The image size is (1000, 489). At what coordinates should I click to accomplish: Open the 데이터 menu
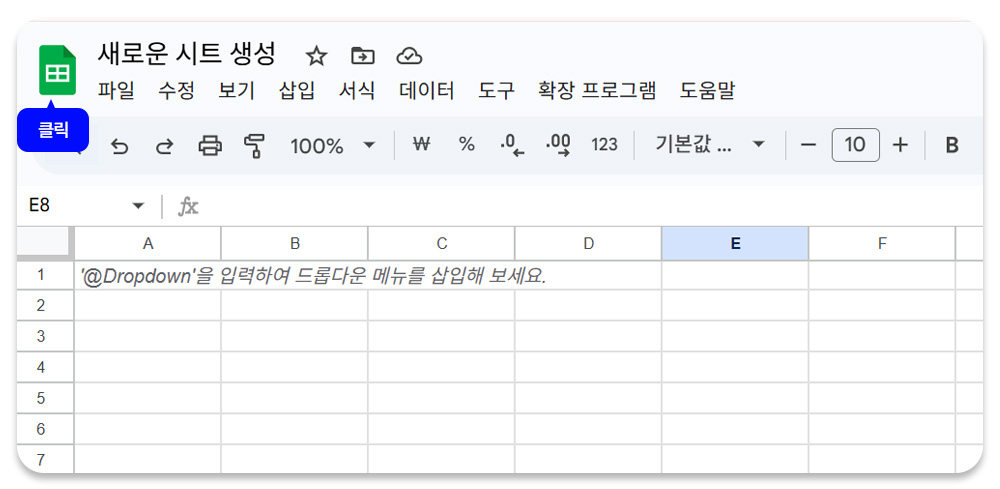pos(427,91)
